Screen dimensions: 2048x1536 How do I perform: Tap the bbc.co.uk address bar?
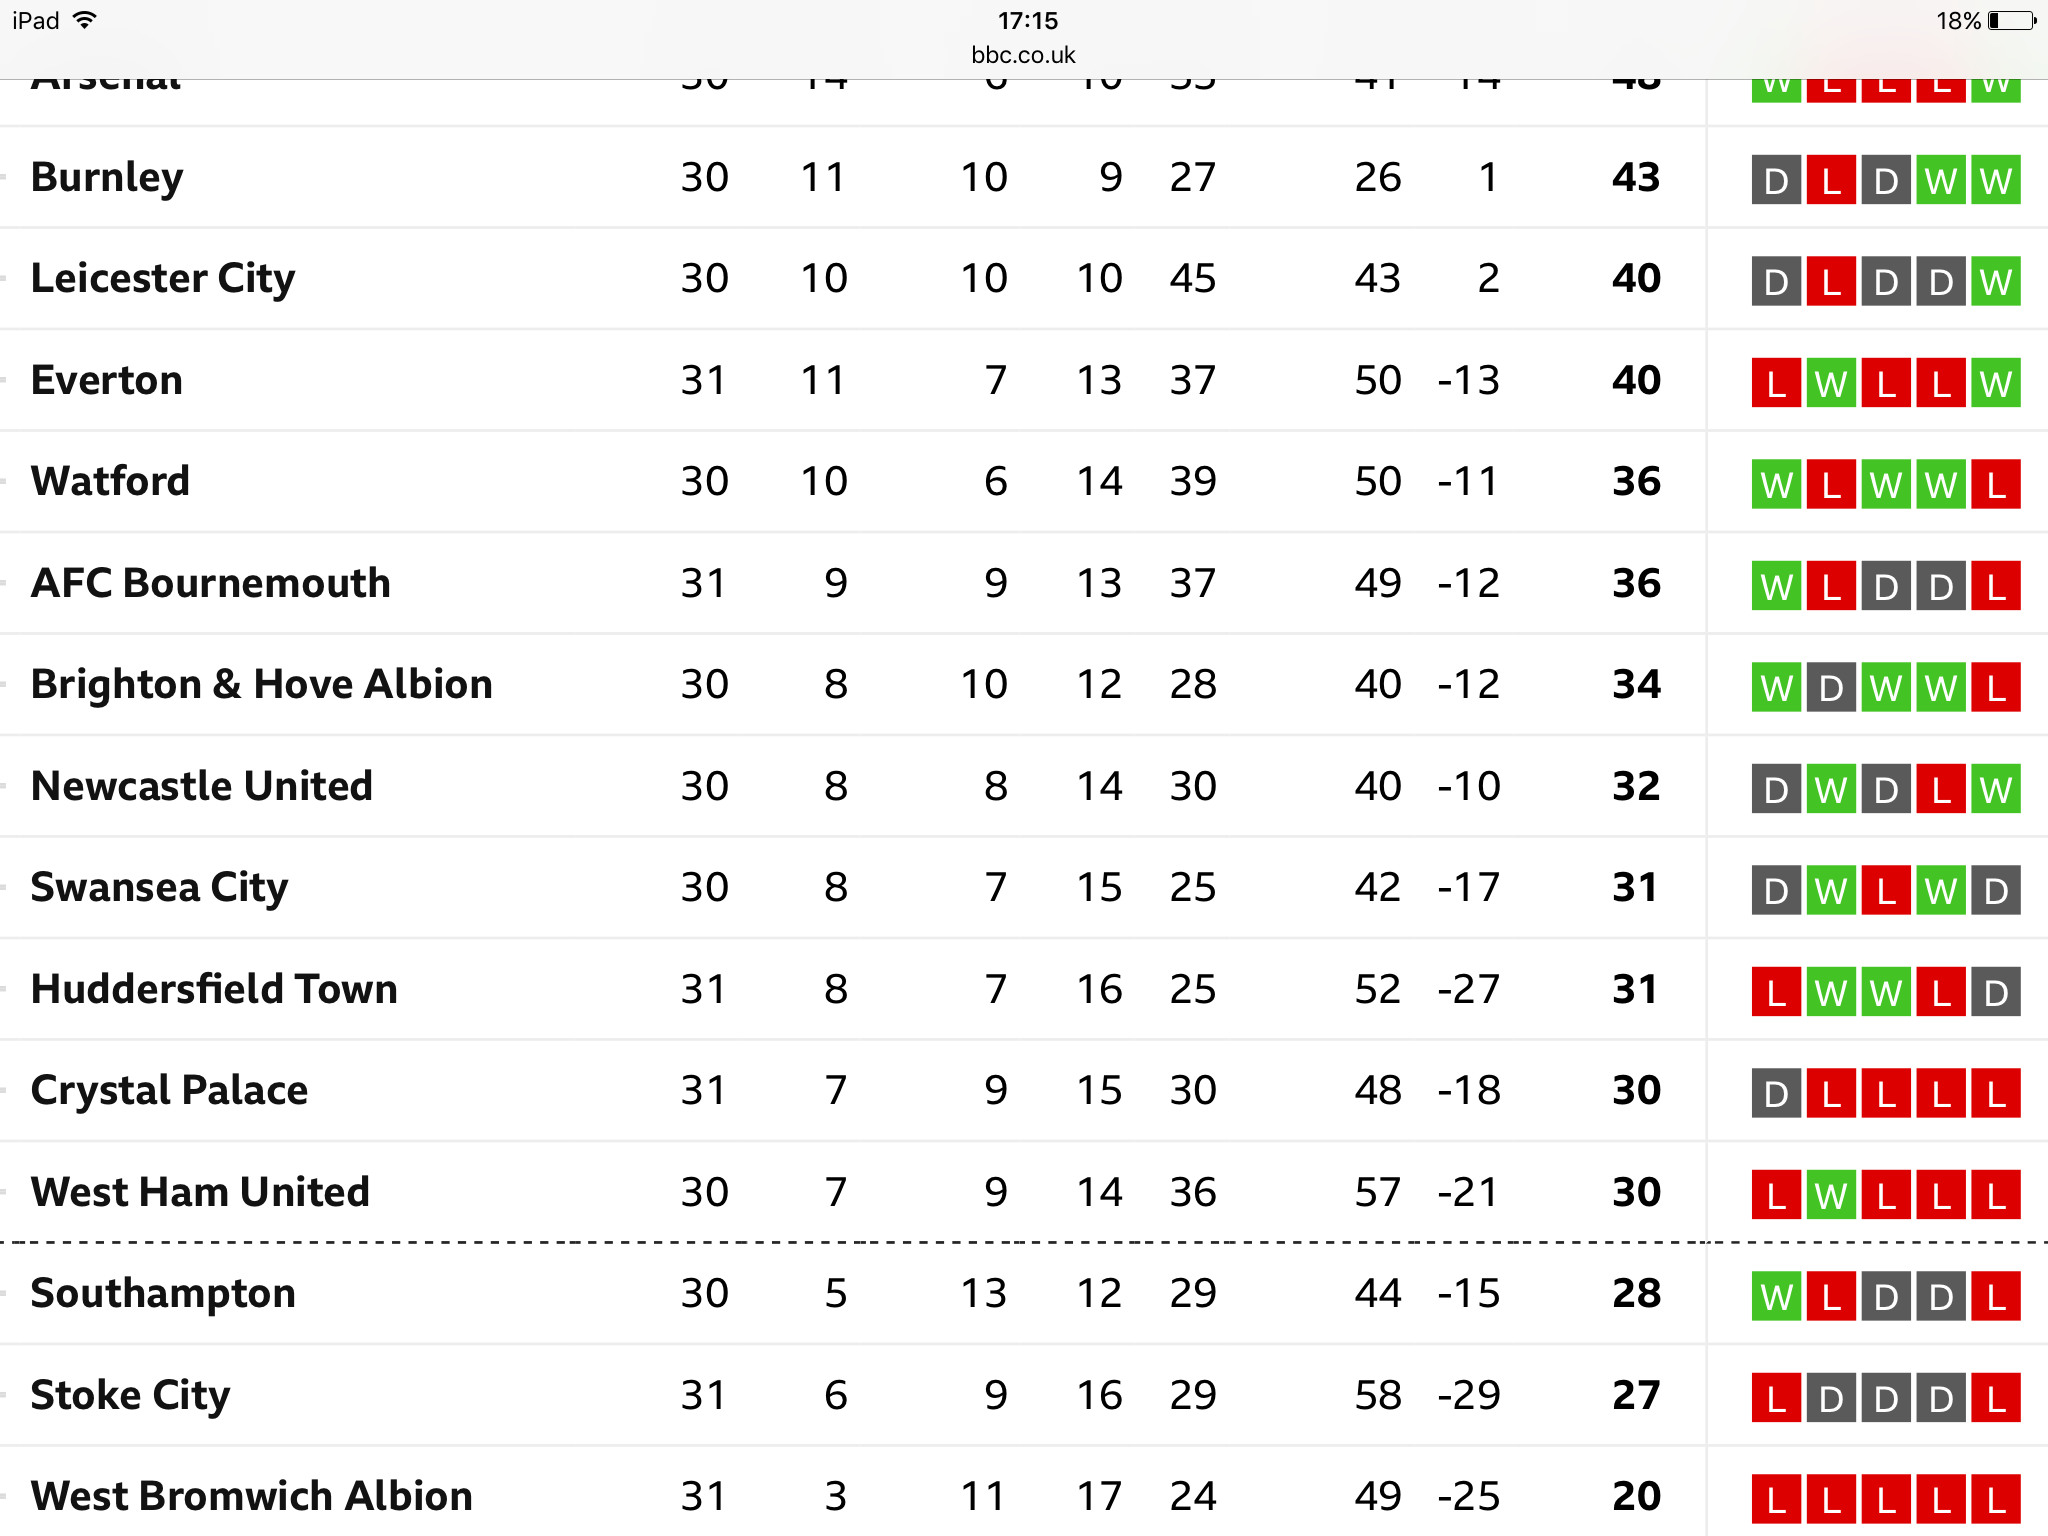coord(1023,55)
